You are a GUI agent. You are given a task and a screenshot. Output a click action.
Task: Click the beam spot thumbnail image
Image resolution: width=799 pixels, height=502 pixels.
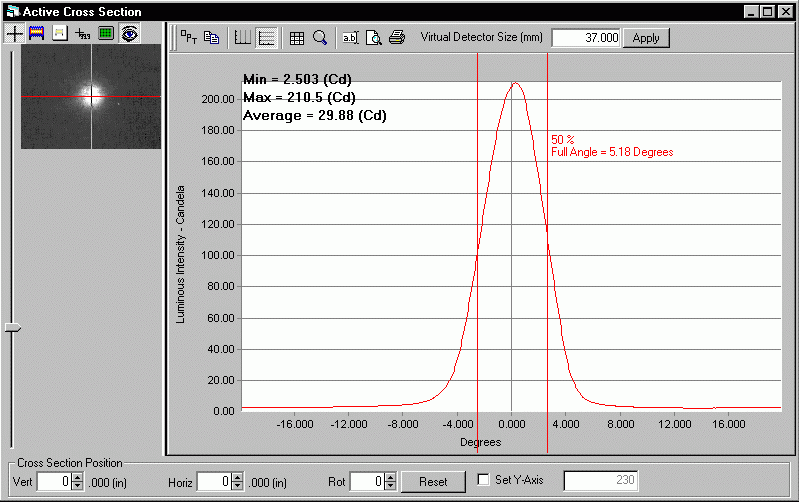click(91, 96)
